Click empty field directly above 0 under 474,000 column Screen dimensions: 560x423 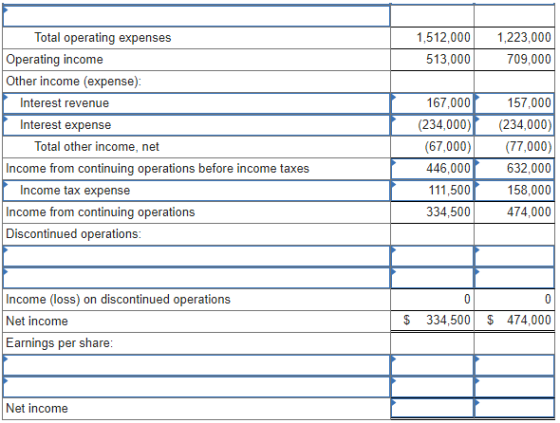514,278
